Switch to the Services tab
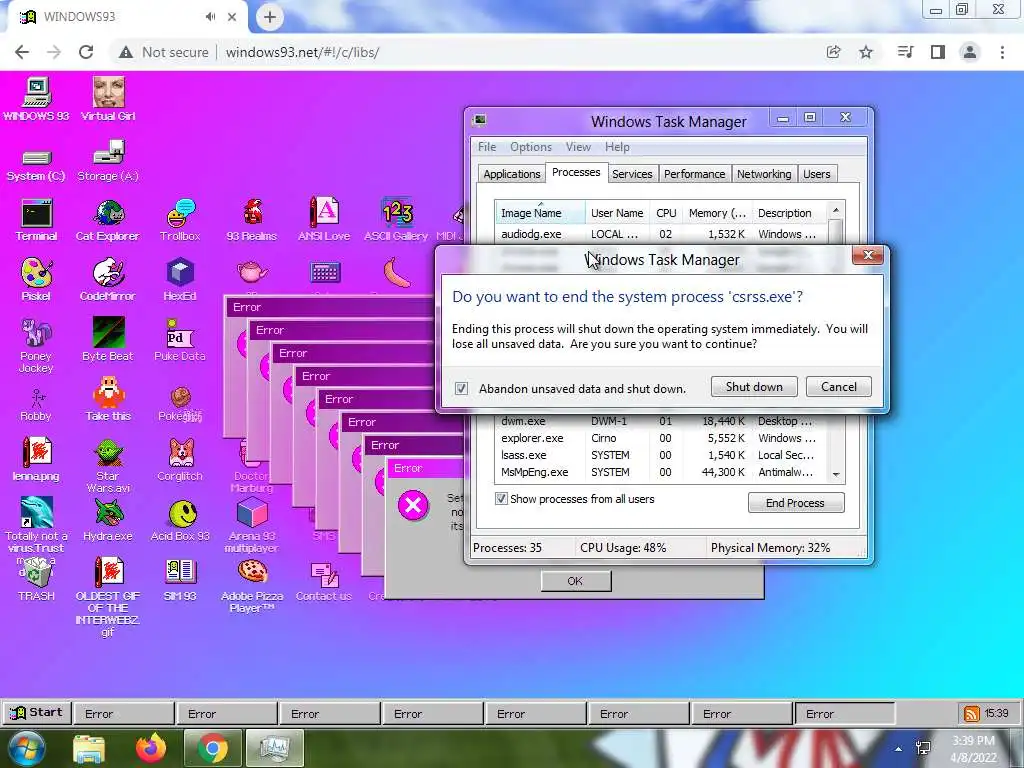 pos(632,174)
